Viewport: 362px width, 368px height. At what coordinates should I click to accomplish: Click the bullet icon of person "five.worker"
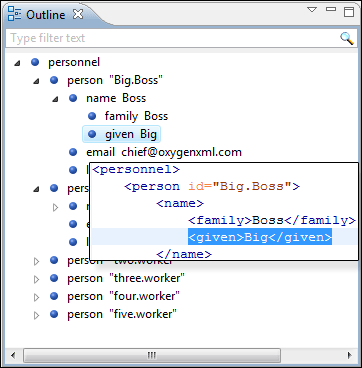point(54,314)
